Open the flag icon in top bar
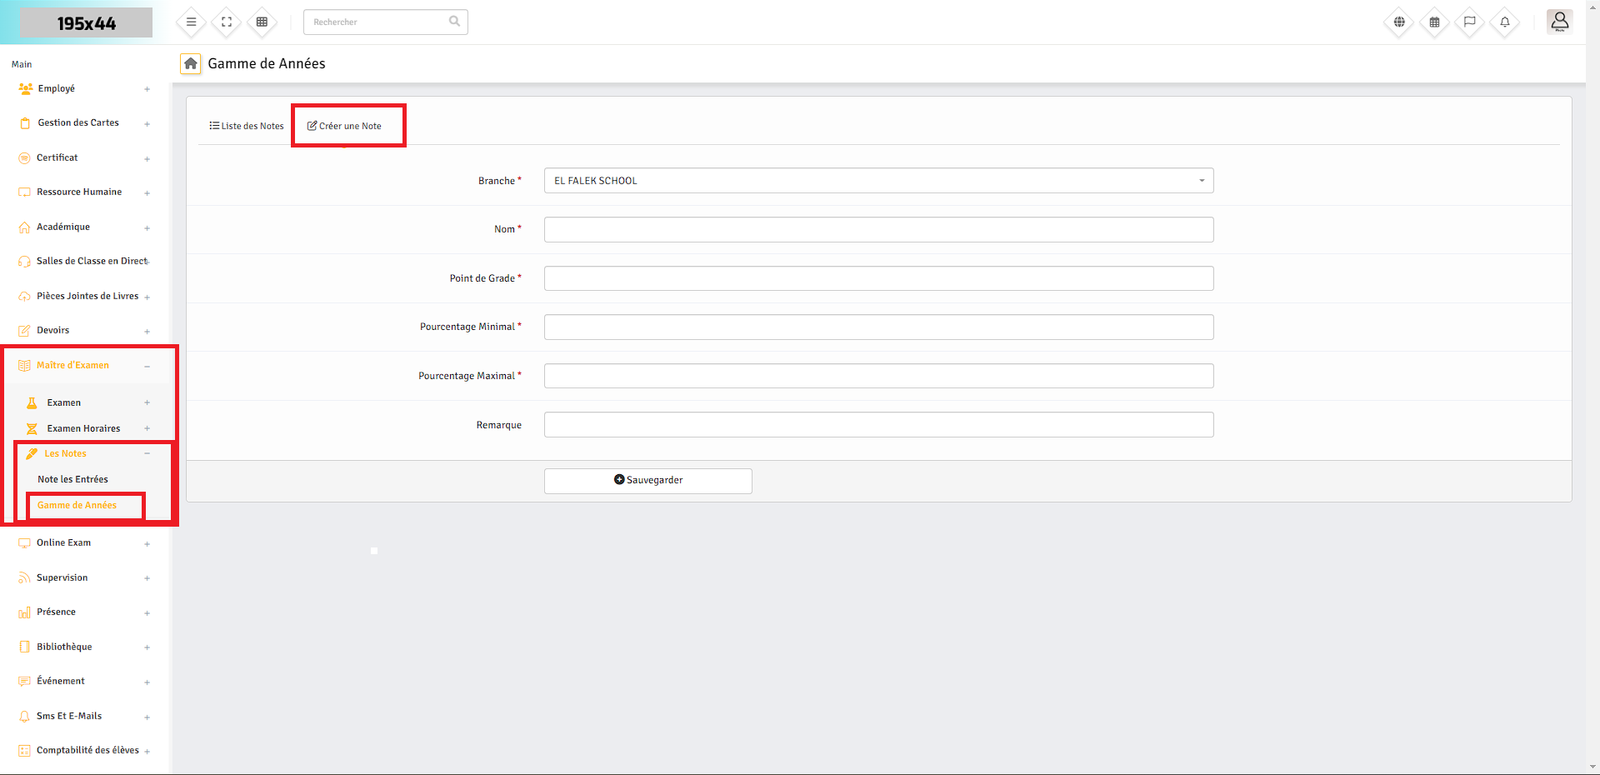Image resolution: width=1600 pixels, height=775 pixels. pos(1469,22)
